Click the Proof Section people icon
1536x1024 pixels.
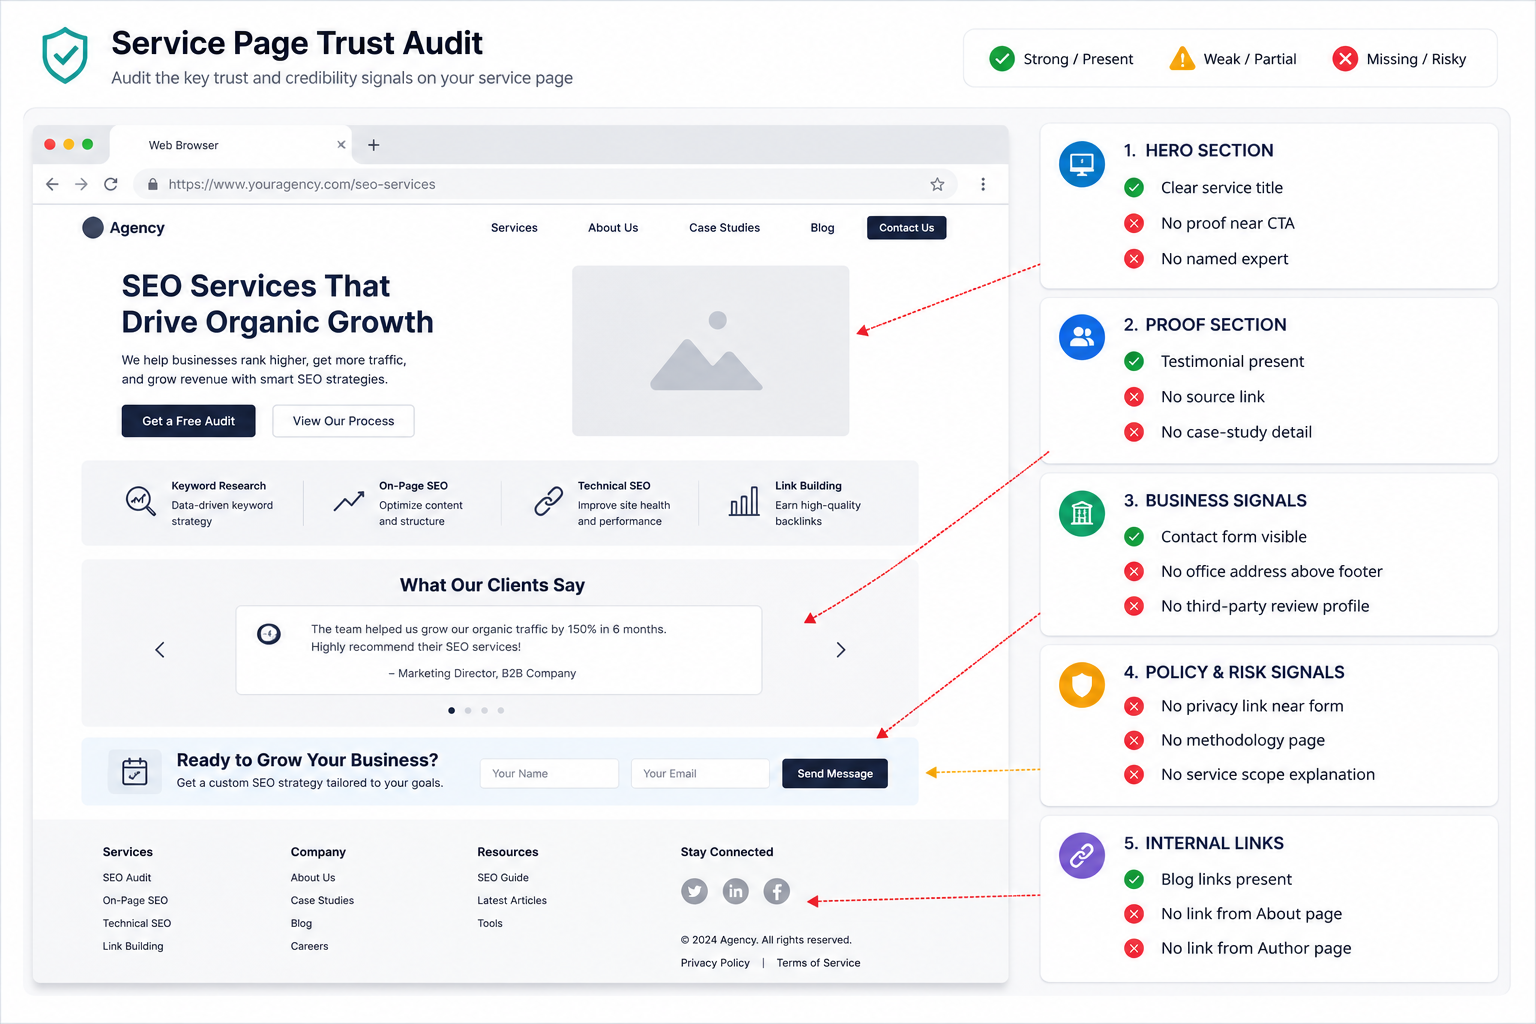coord(1082,338)
